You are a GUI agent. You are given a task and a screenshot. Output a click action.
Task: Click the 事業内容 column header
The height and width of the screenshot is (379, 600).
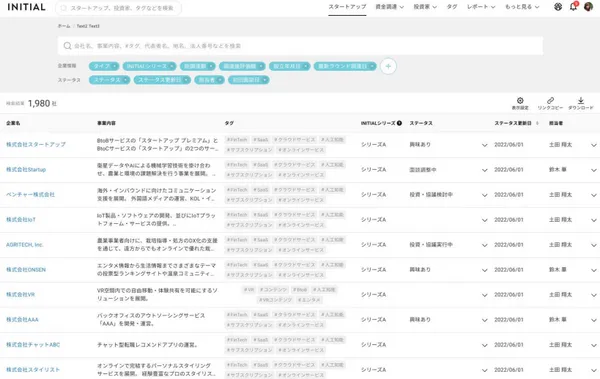[106, 123]
